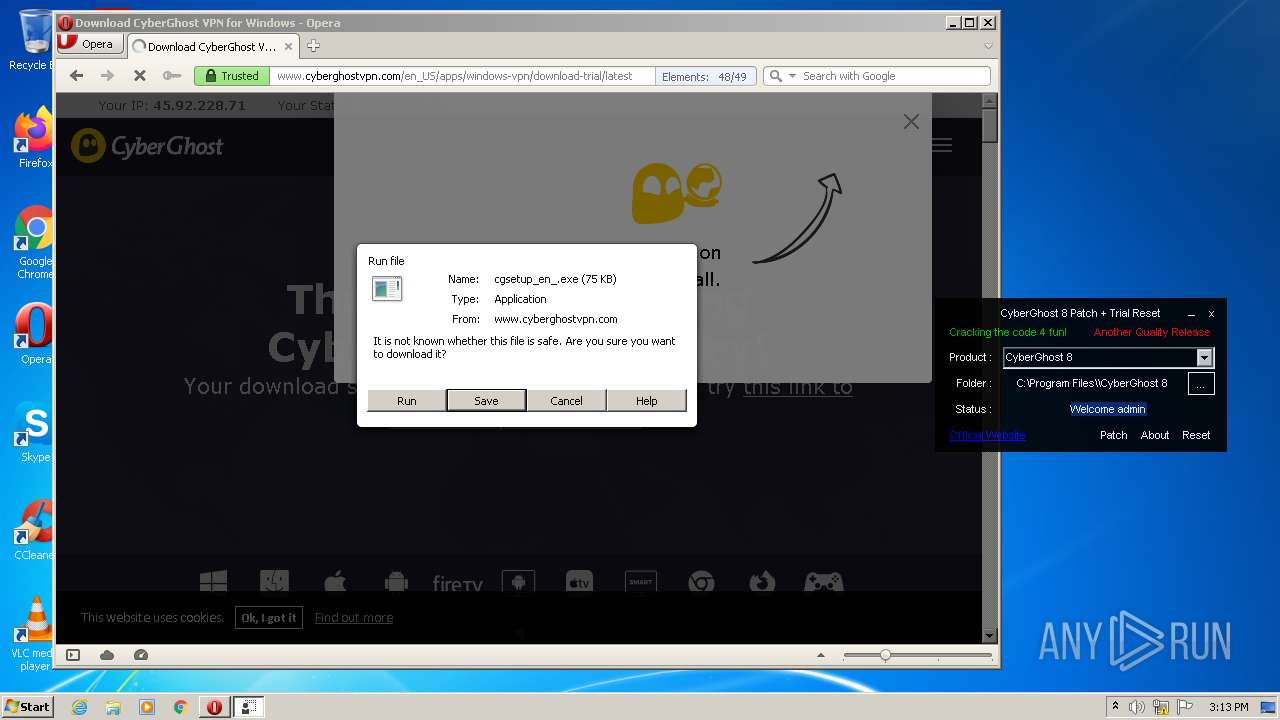Image resolution: width=1280 pixels, height=720 pixels.
Task: Launch Internet Explorer from the taskbar
Action: [80, 707]
